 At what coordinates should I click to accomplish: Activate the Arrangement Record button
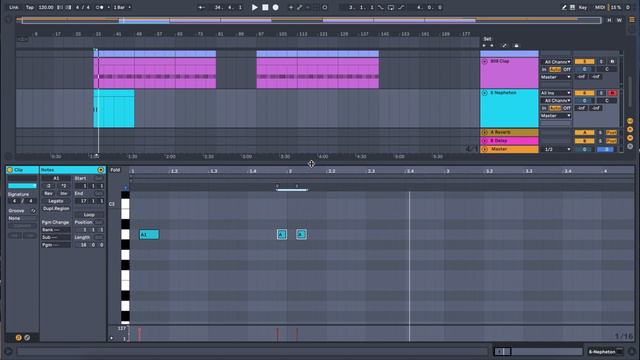[x=276, y=7]
